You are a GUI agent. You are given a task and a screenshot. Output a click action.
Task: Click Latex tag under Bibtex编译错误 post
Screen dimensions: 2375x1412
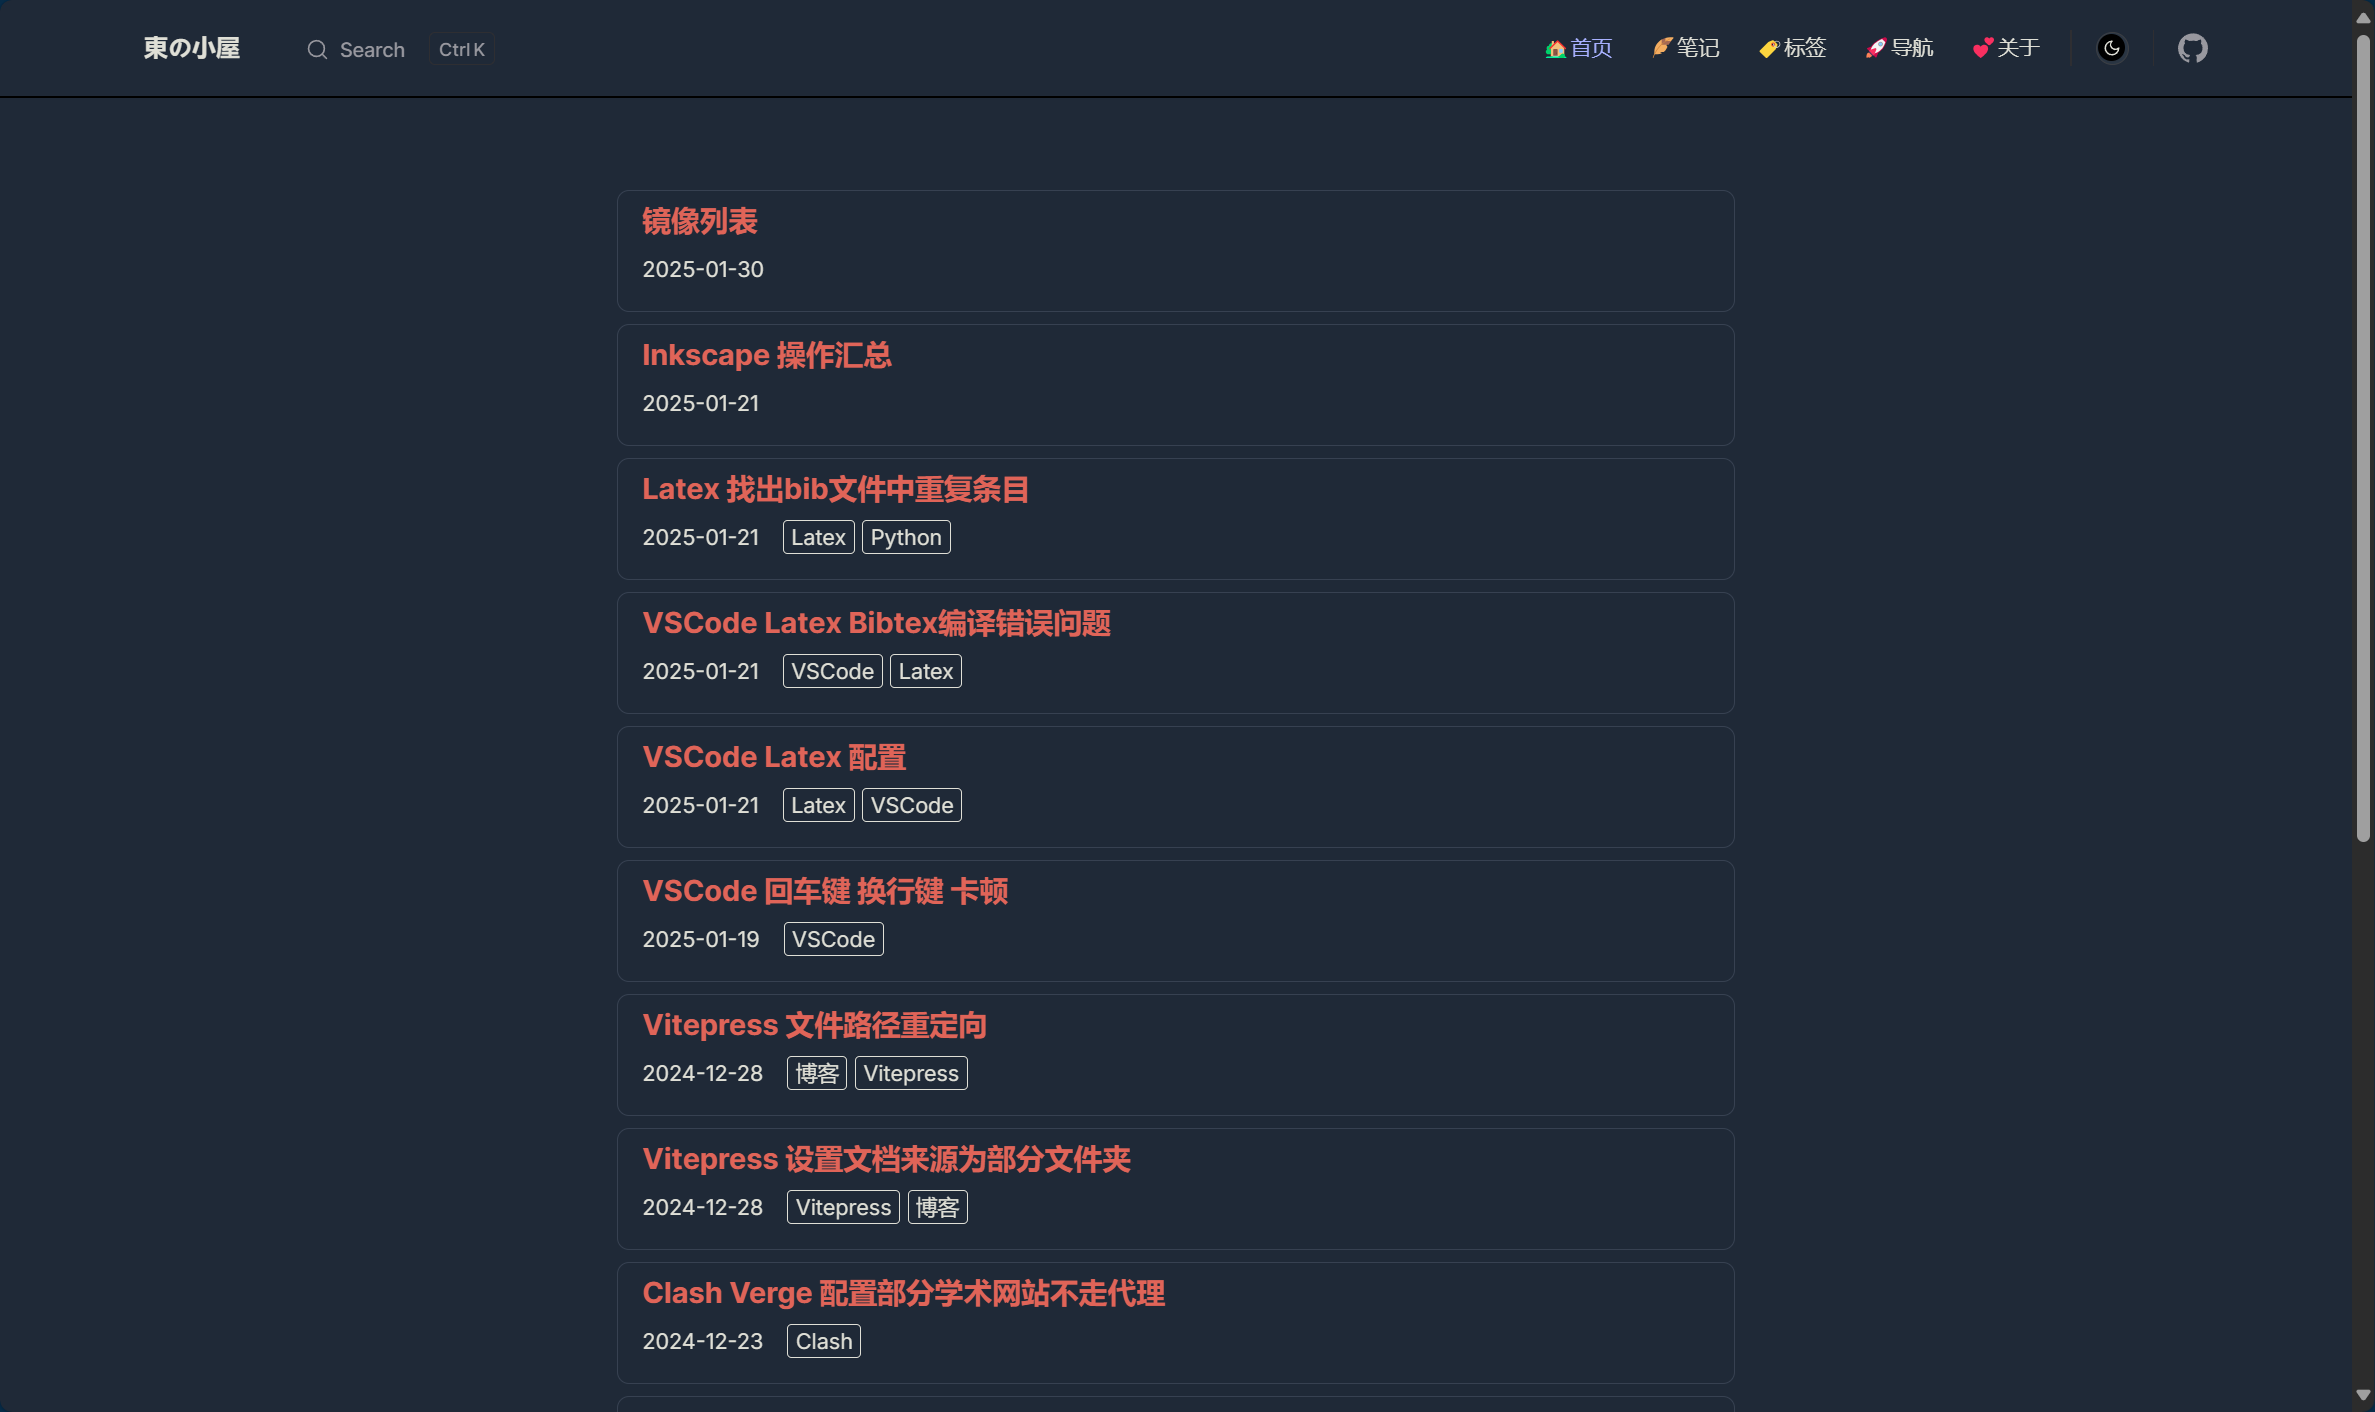[925, 671]
